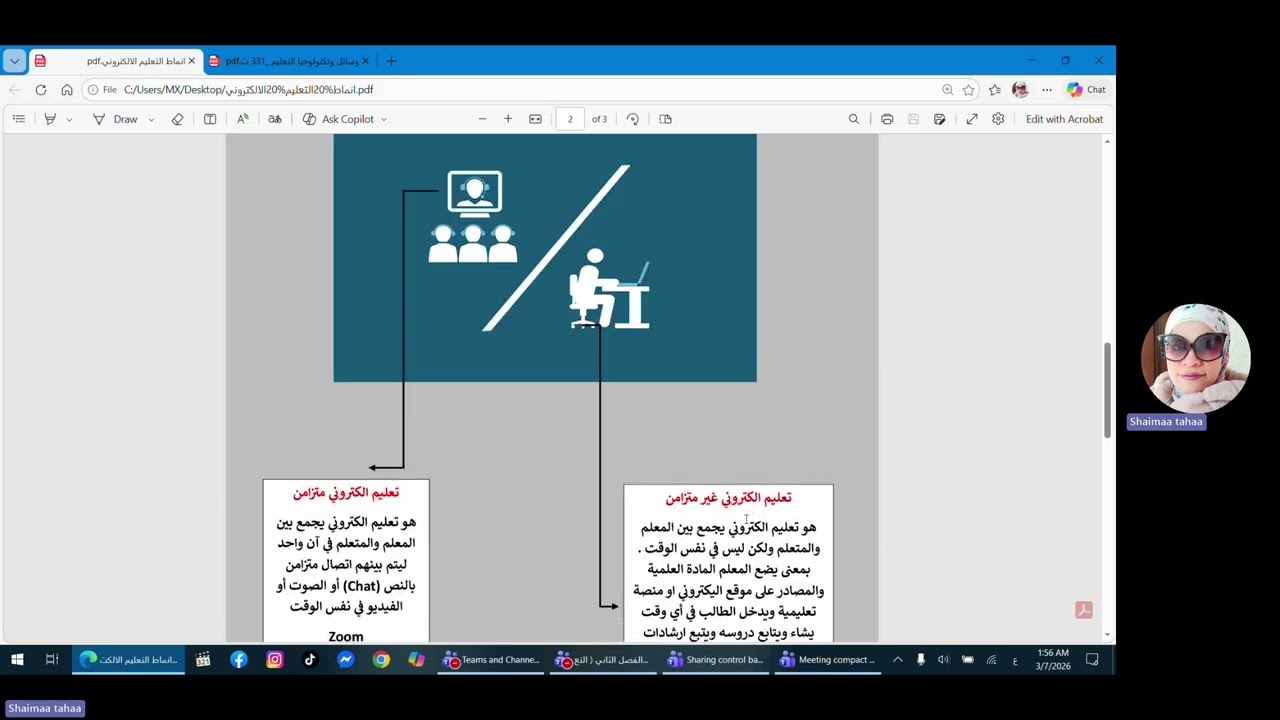Click the zoom magnifier in address bar

[x=947, y=90]
